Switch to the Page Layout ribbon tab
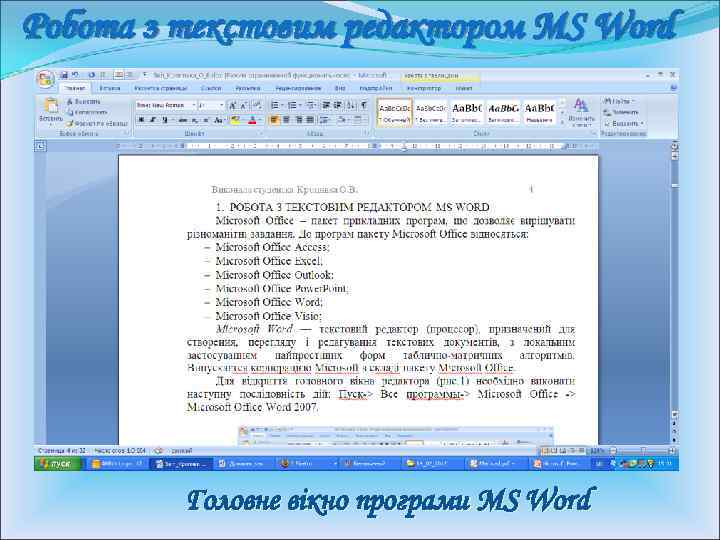 pos(161,88)
